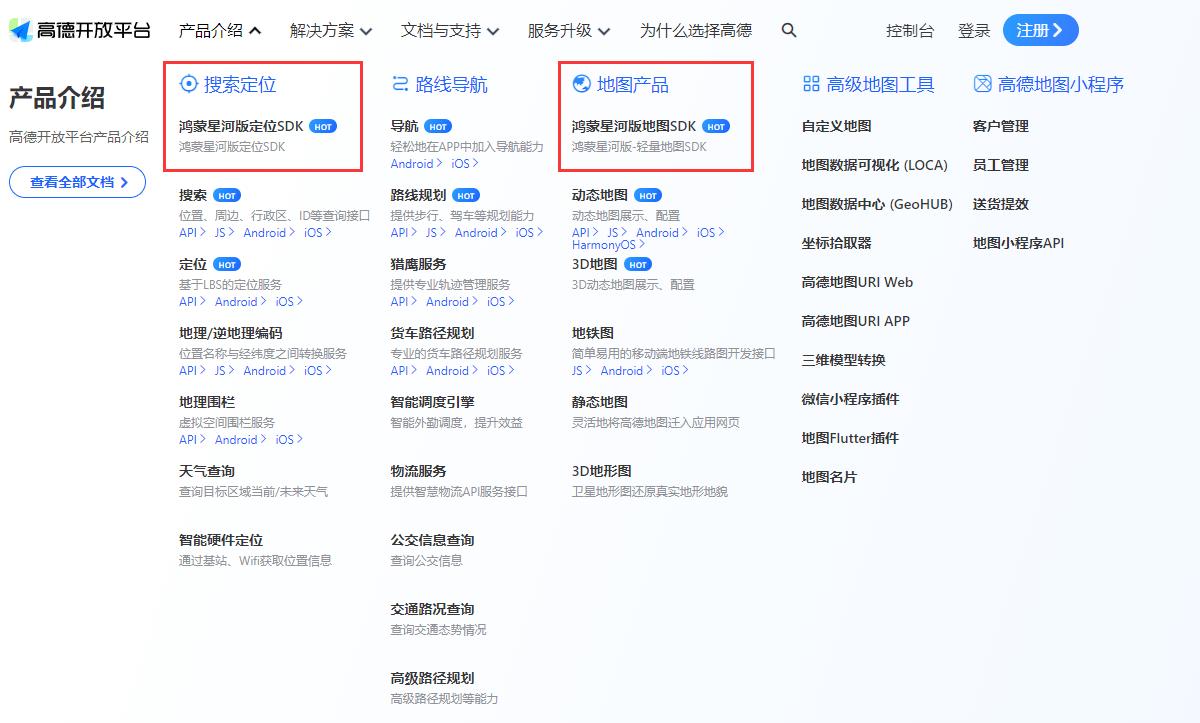Collapse the 产品介绍 menu
Screen dimensions: 1200x723
(x=220, y=31)
